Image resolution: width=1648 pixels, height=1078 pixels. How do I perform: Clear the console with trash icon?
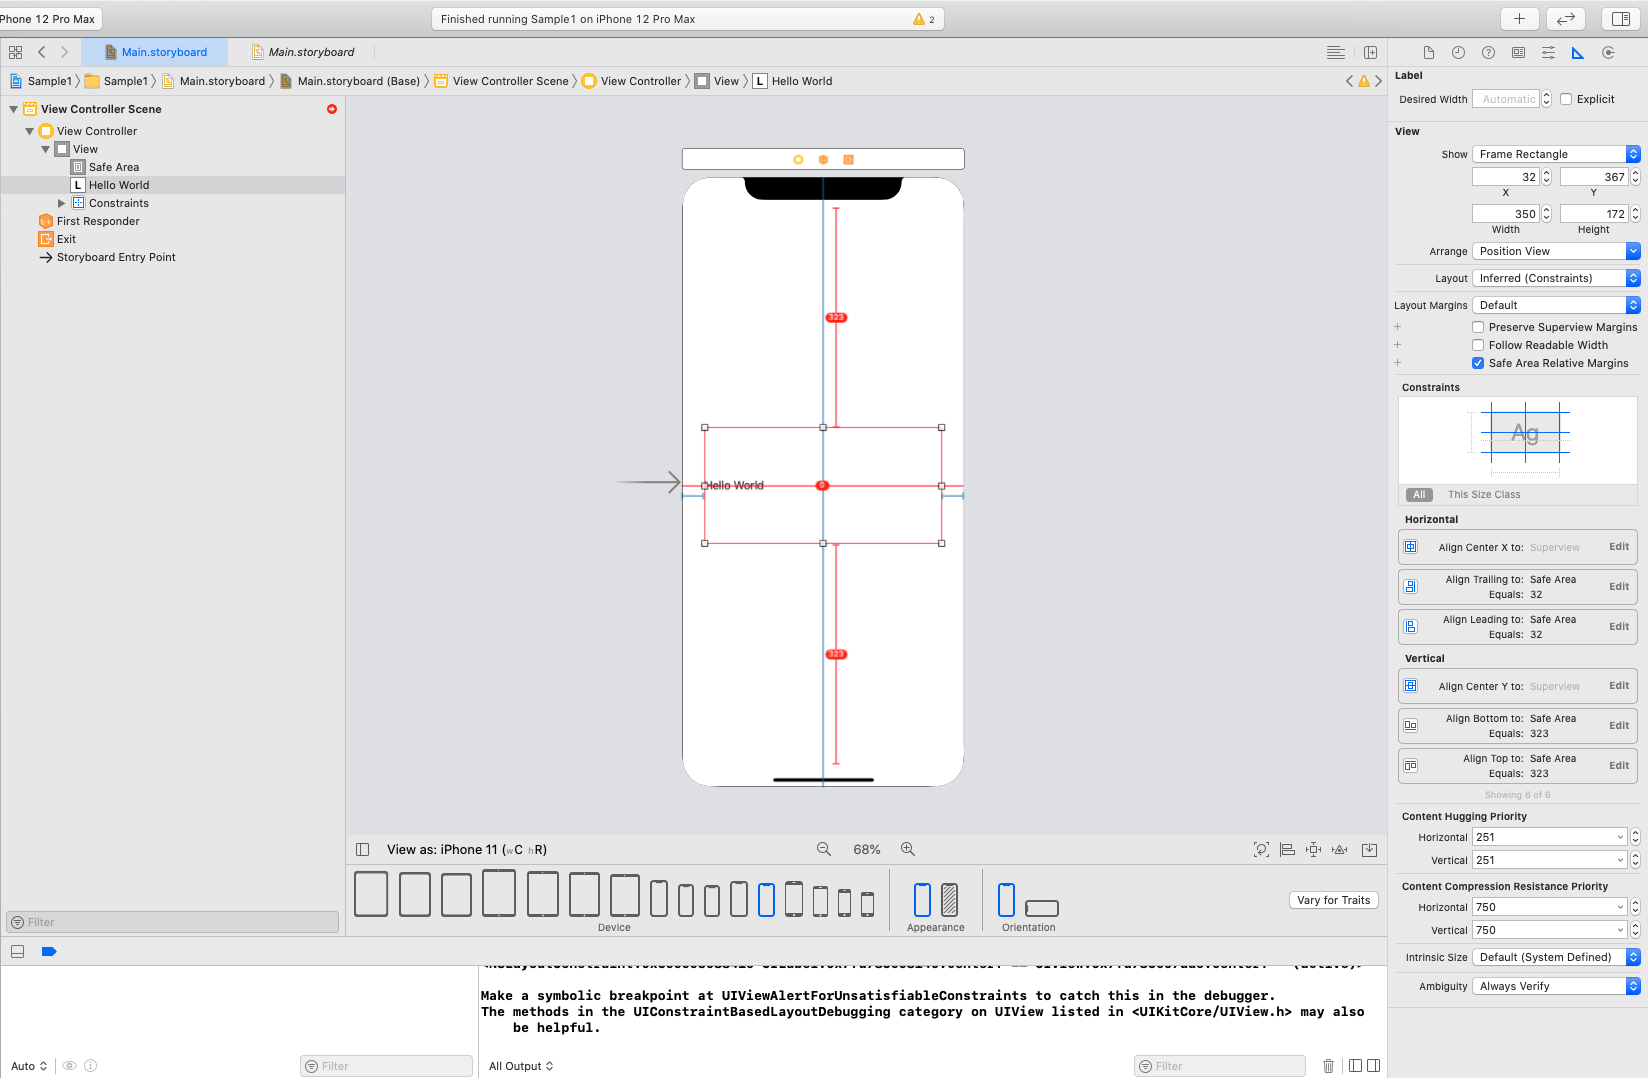[x=1328, y=1066]
